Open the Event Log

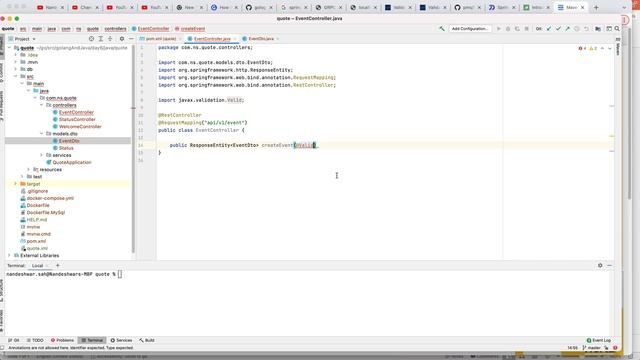(x=598, y=340)
